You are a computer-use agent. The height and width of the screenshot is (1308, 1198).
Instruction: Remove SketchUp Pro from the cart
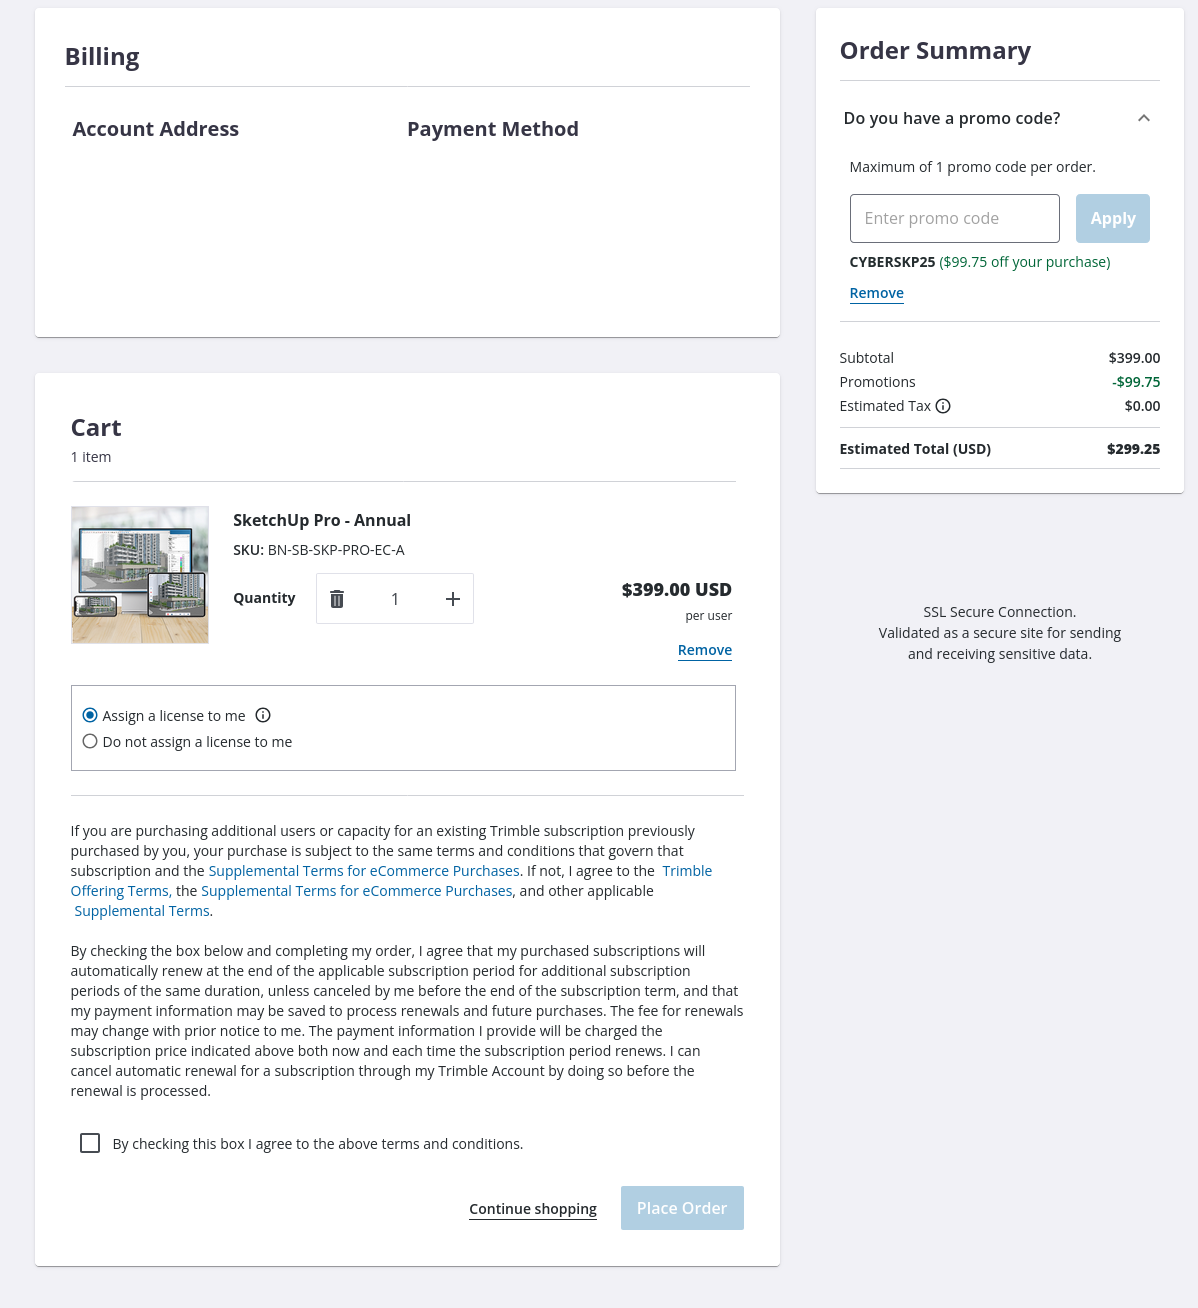point(704,650)
